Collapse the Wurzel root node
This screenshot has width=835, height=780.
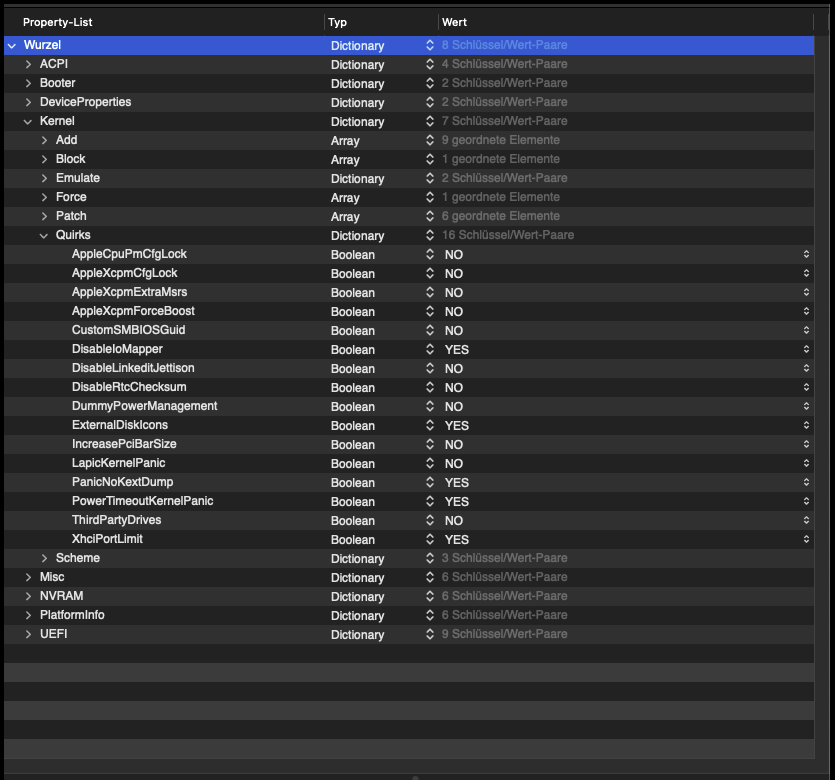coord(11,46)
